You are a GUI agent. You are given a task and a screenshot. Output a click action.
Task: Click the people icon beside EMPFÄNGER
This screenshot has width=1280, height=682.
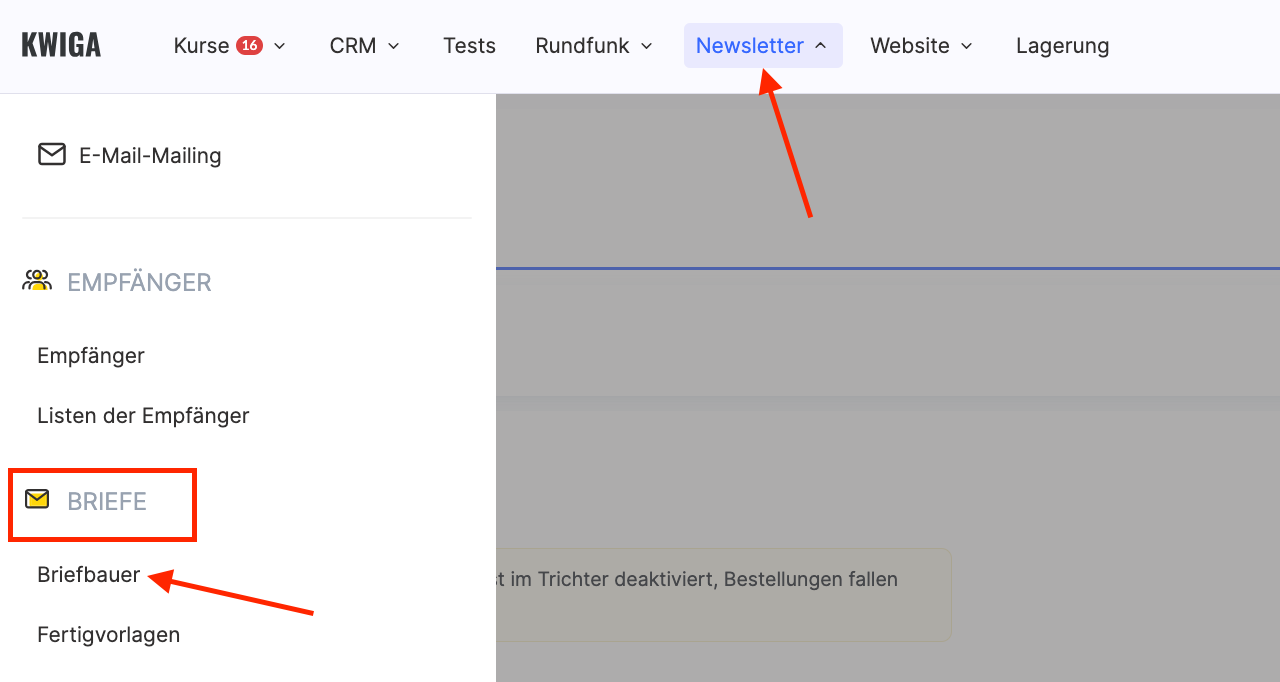click(37, 281)
